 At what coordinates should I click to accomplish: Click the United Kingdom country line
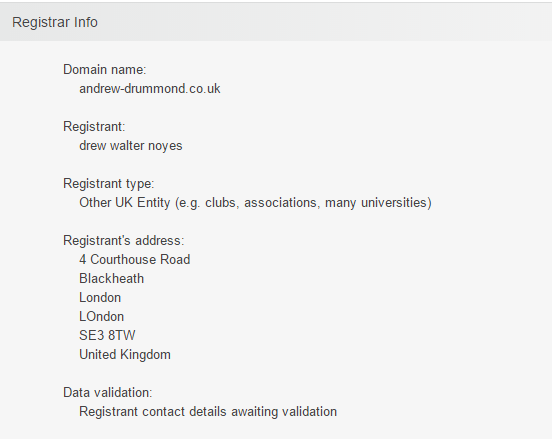pos(125,355)
